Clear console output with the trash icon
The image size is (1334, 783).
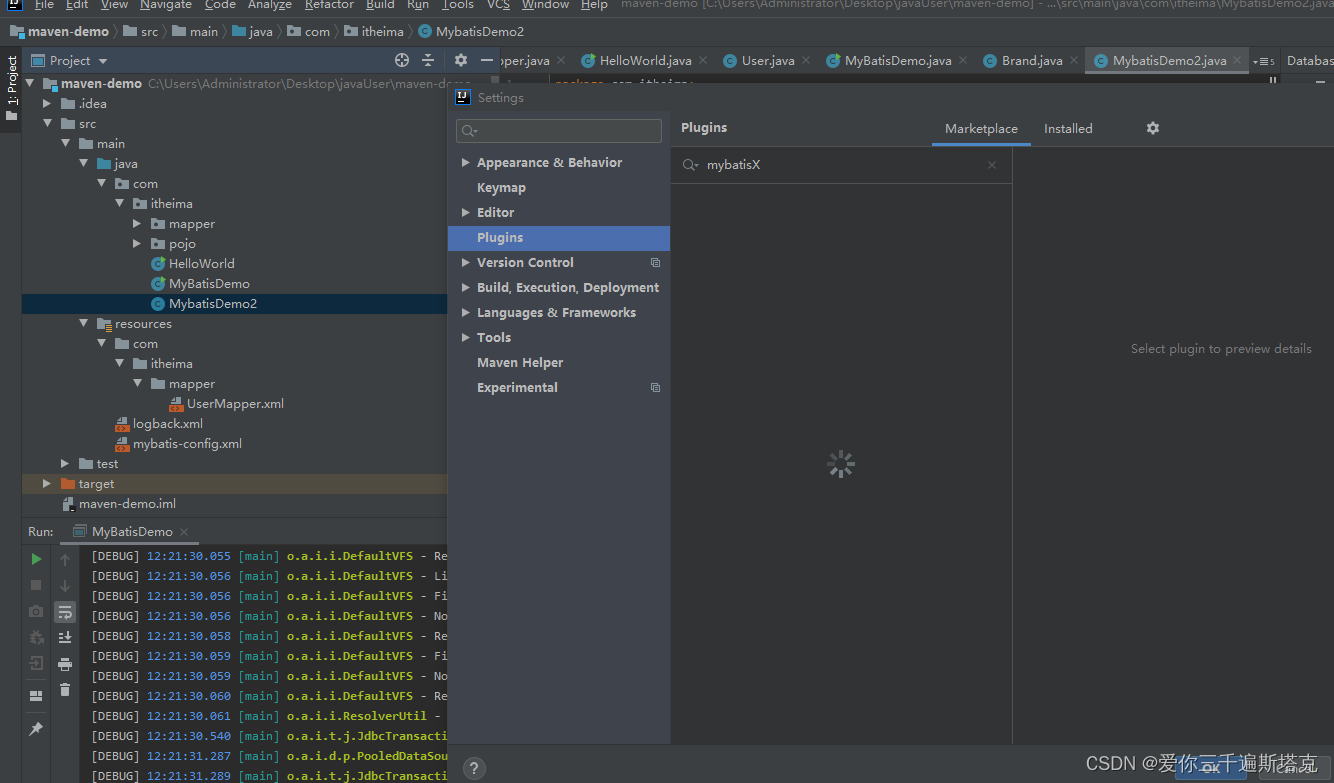click(x=65, y=689)
